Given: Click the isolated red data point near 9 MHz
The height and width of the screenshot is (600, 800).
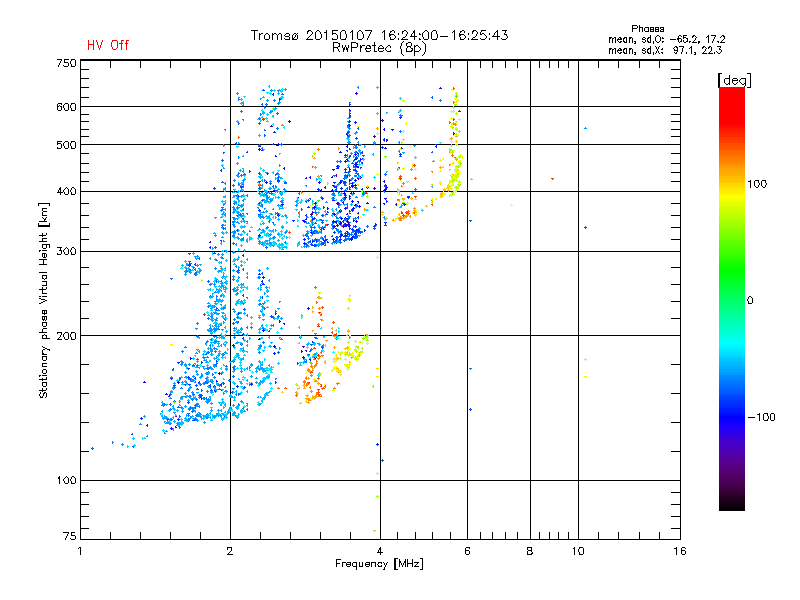Looking at the screenshot, I should 553,179.
